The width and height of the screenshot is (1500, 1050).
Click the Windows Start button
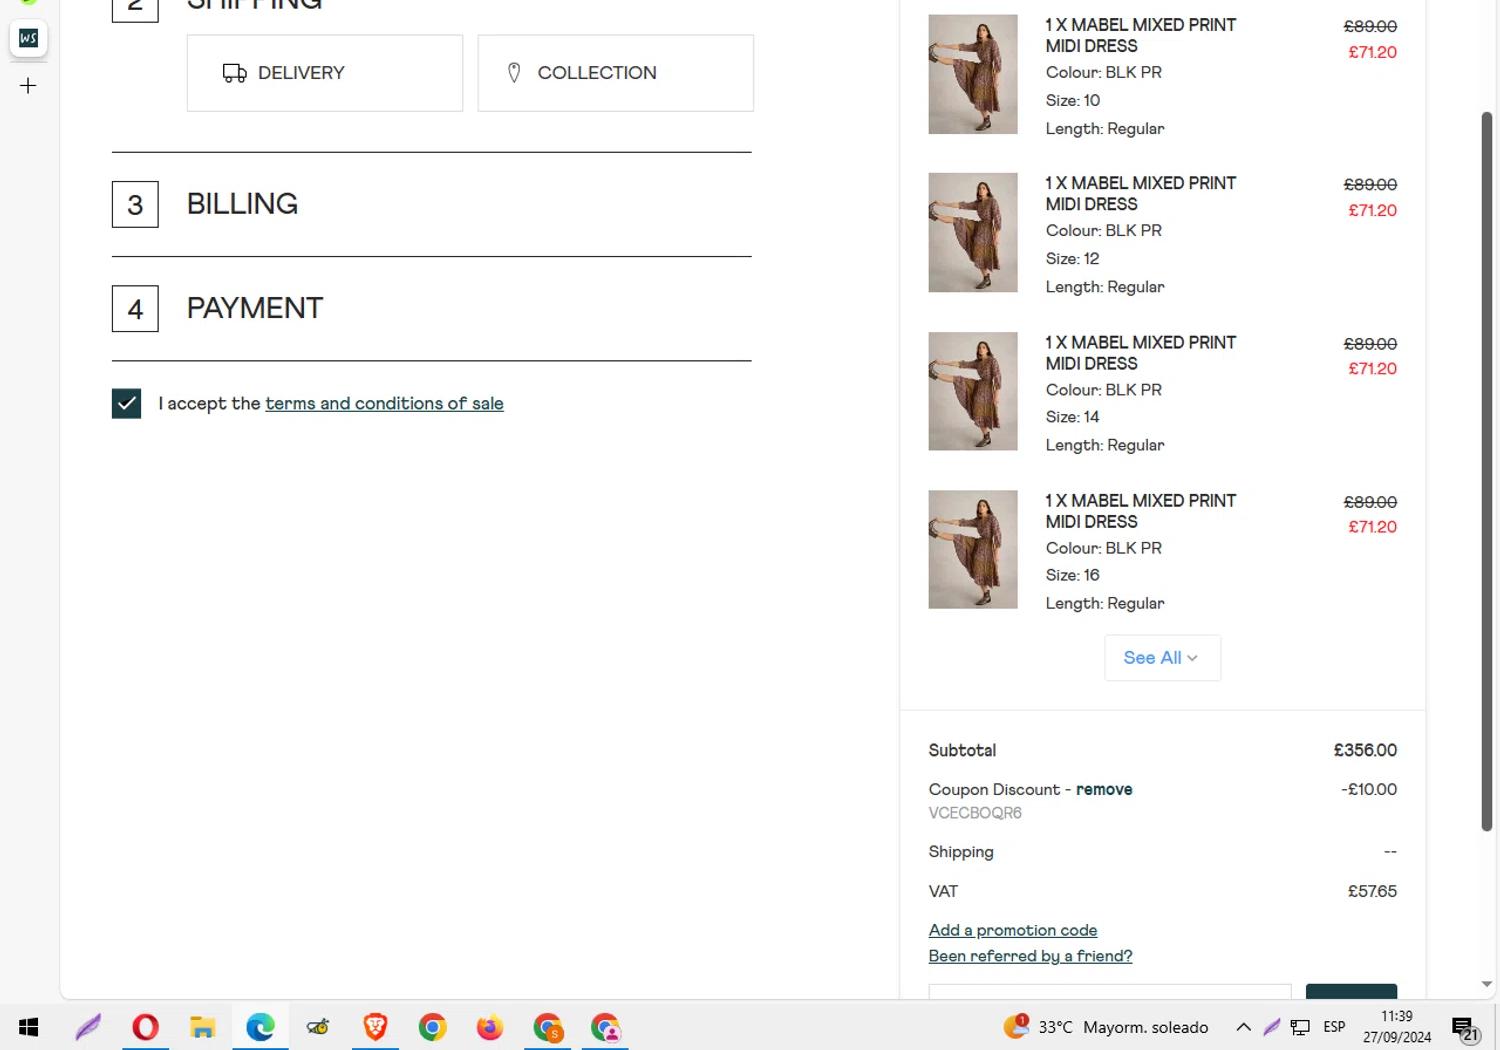pos(28,1027)
